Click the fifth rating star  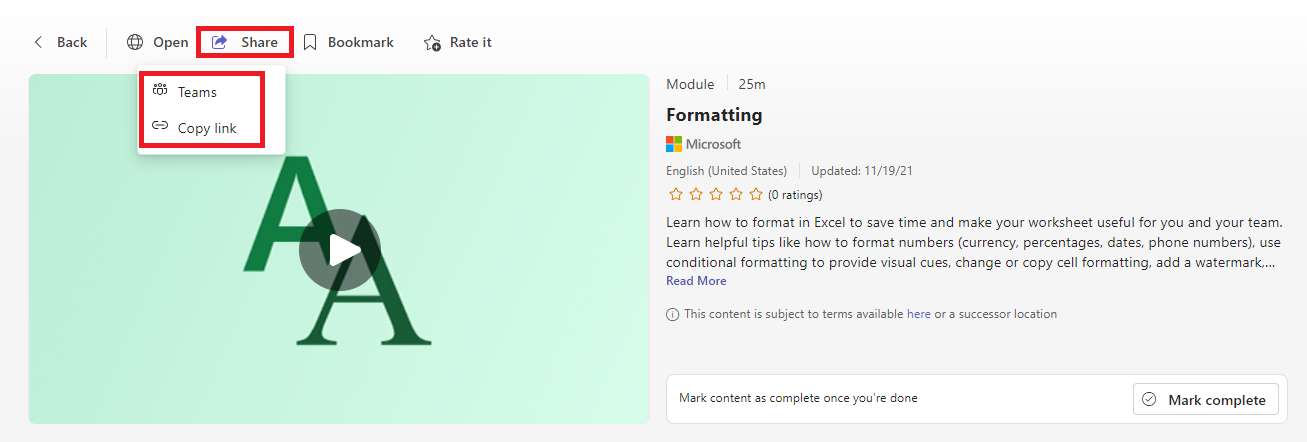[756, 194]
